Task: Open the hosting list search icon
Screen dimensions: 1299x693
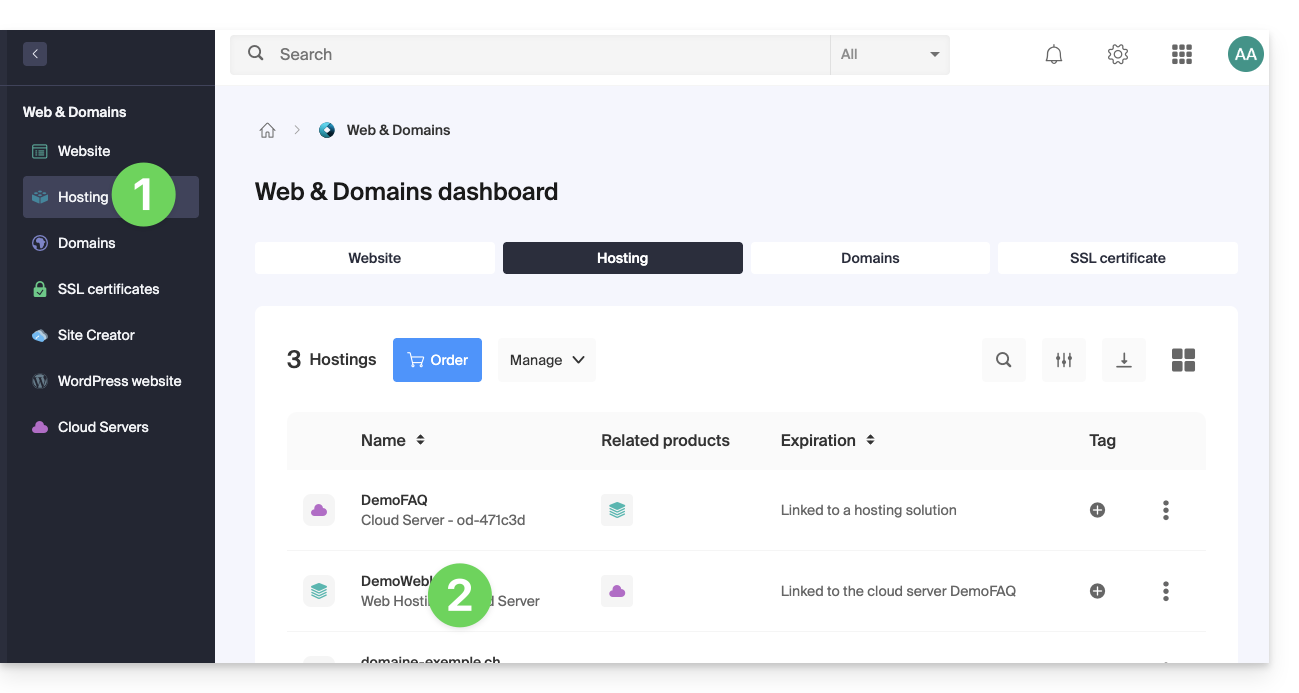Action: click(x=1003, y=360)
